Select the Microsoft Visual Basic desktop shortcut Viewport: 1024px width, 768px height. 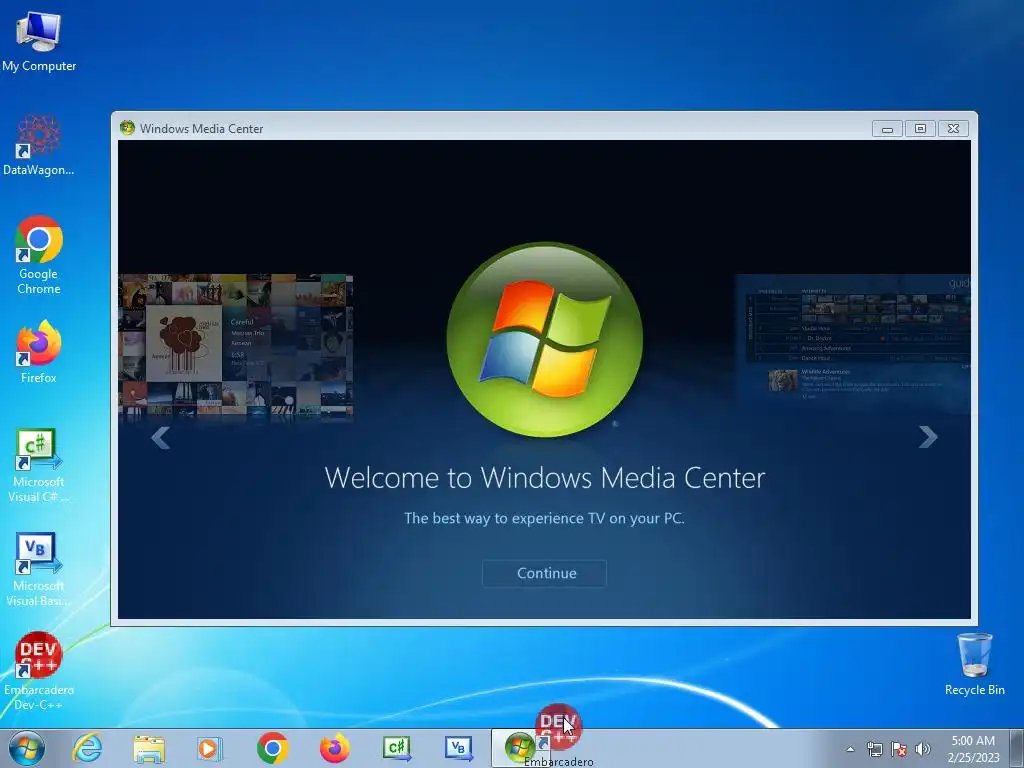tap(39, 569)
